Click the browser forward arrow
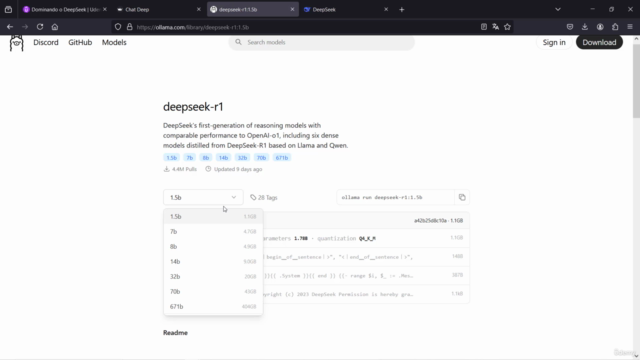The width and height of the screenshot is (640, 360). (25, 27)
